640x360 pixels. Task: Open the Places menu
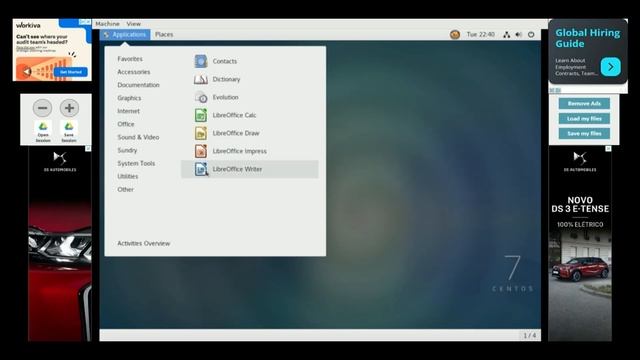pos(164,35)
